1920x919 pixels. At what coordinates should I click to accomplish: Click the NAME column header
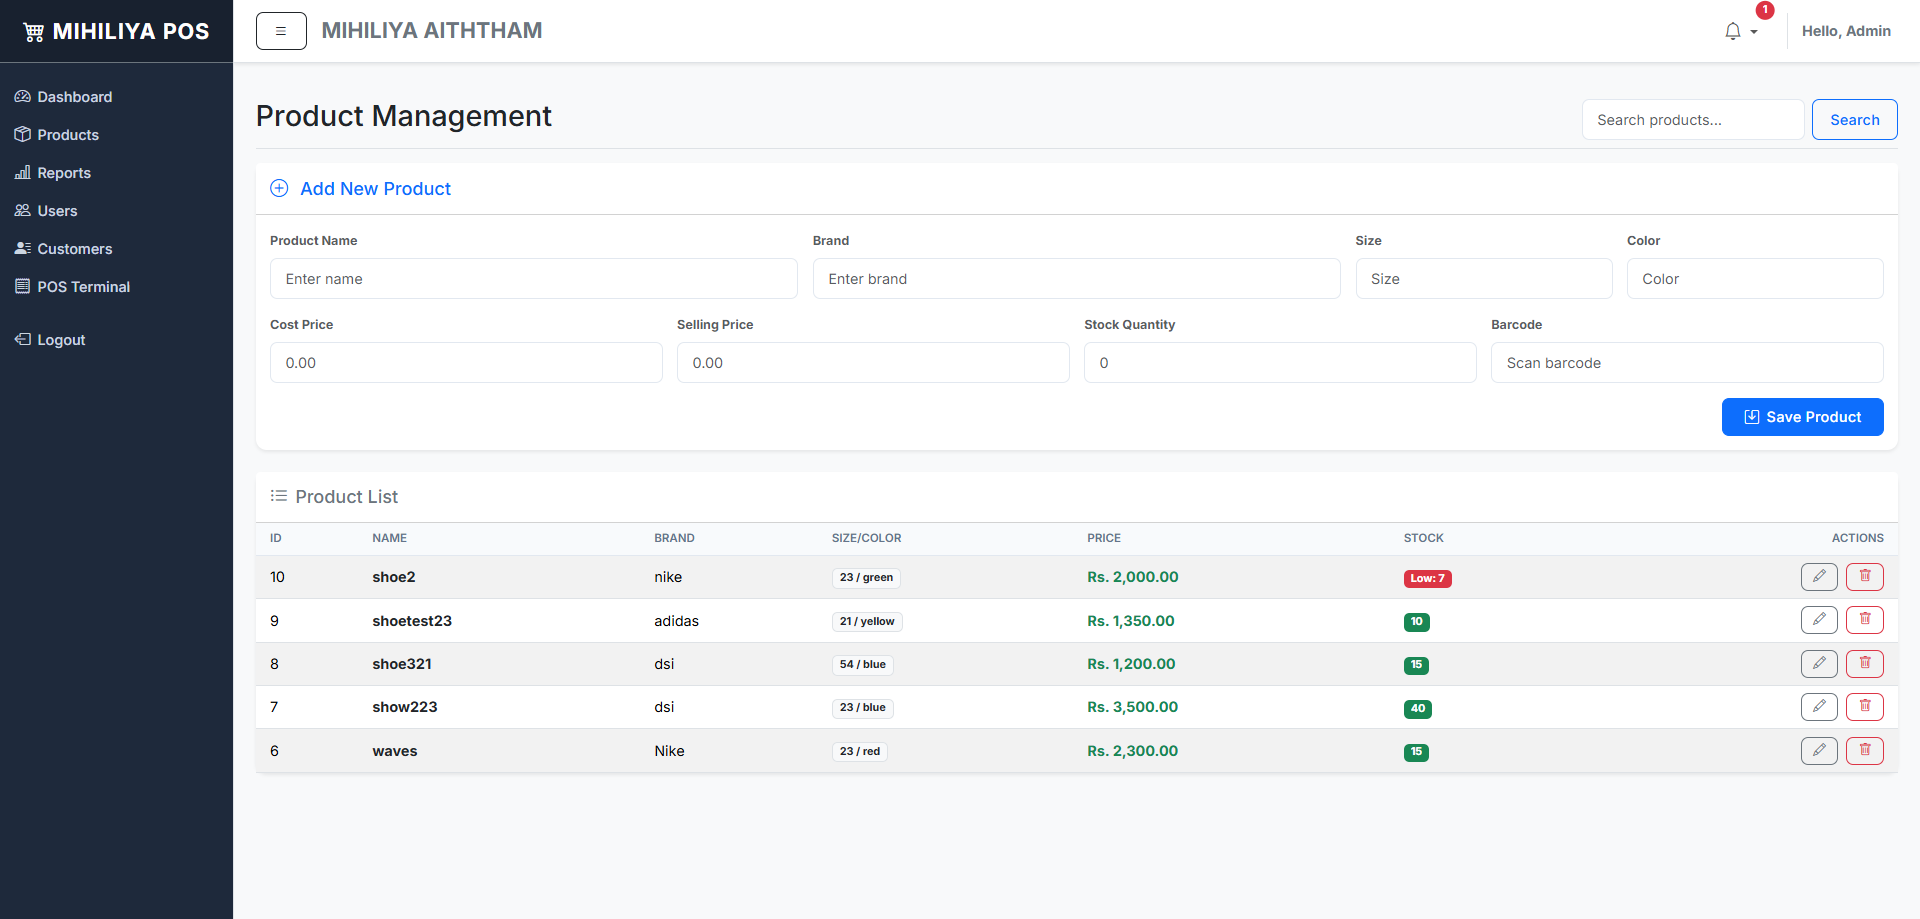(389, 538)
